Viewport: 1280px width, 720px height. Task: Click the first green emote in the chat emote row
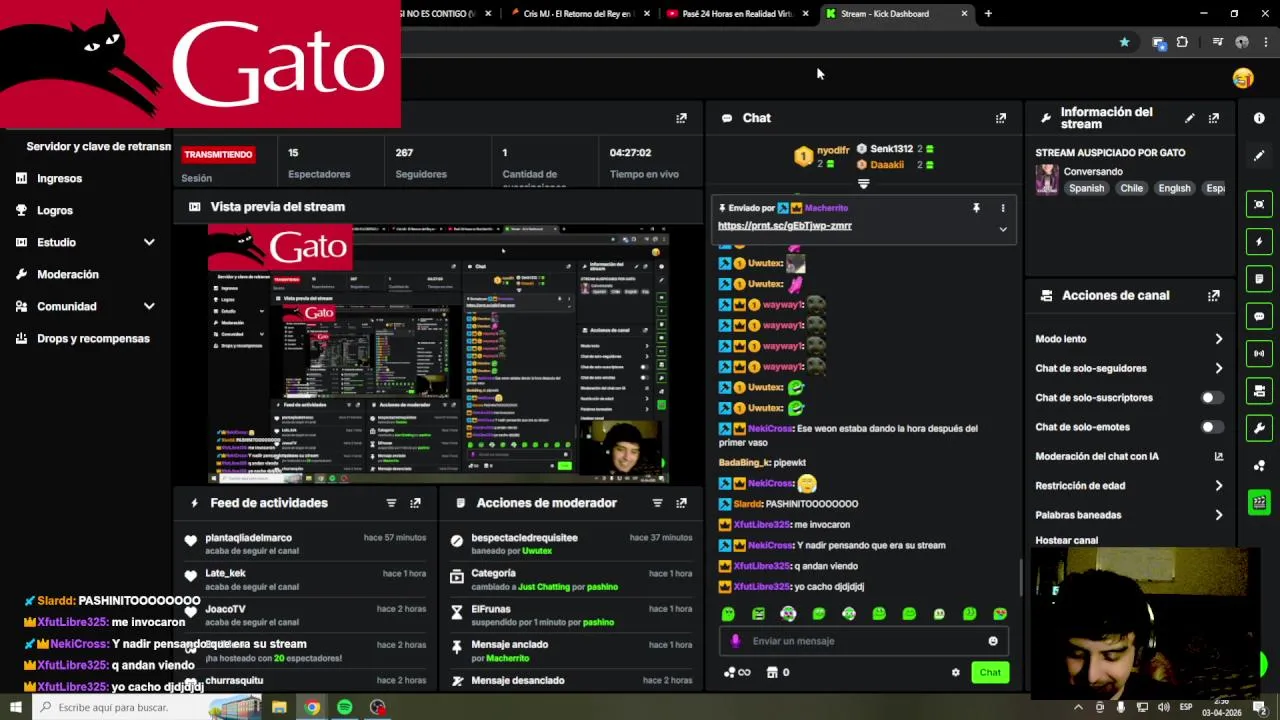point(728,614)
